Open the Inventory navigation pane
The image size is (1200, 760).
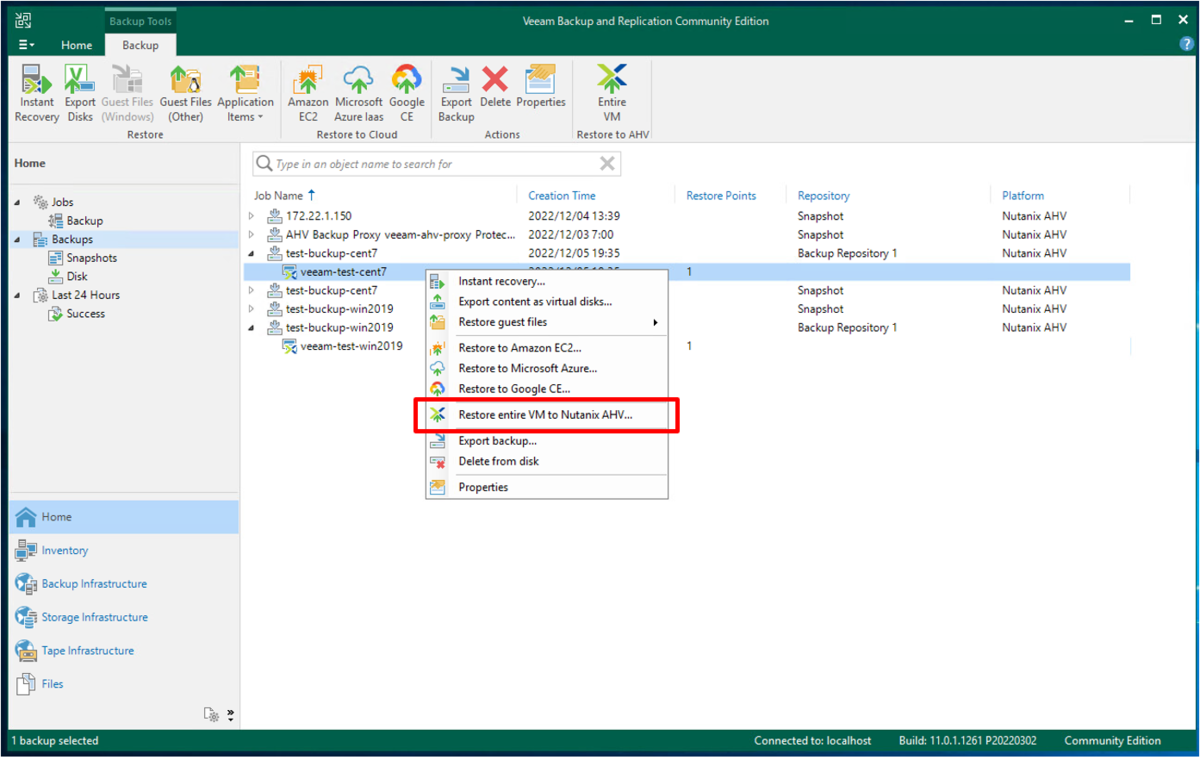tap(124, 551)
